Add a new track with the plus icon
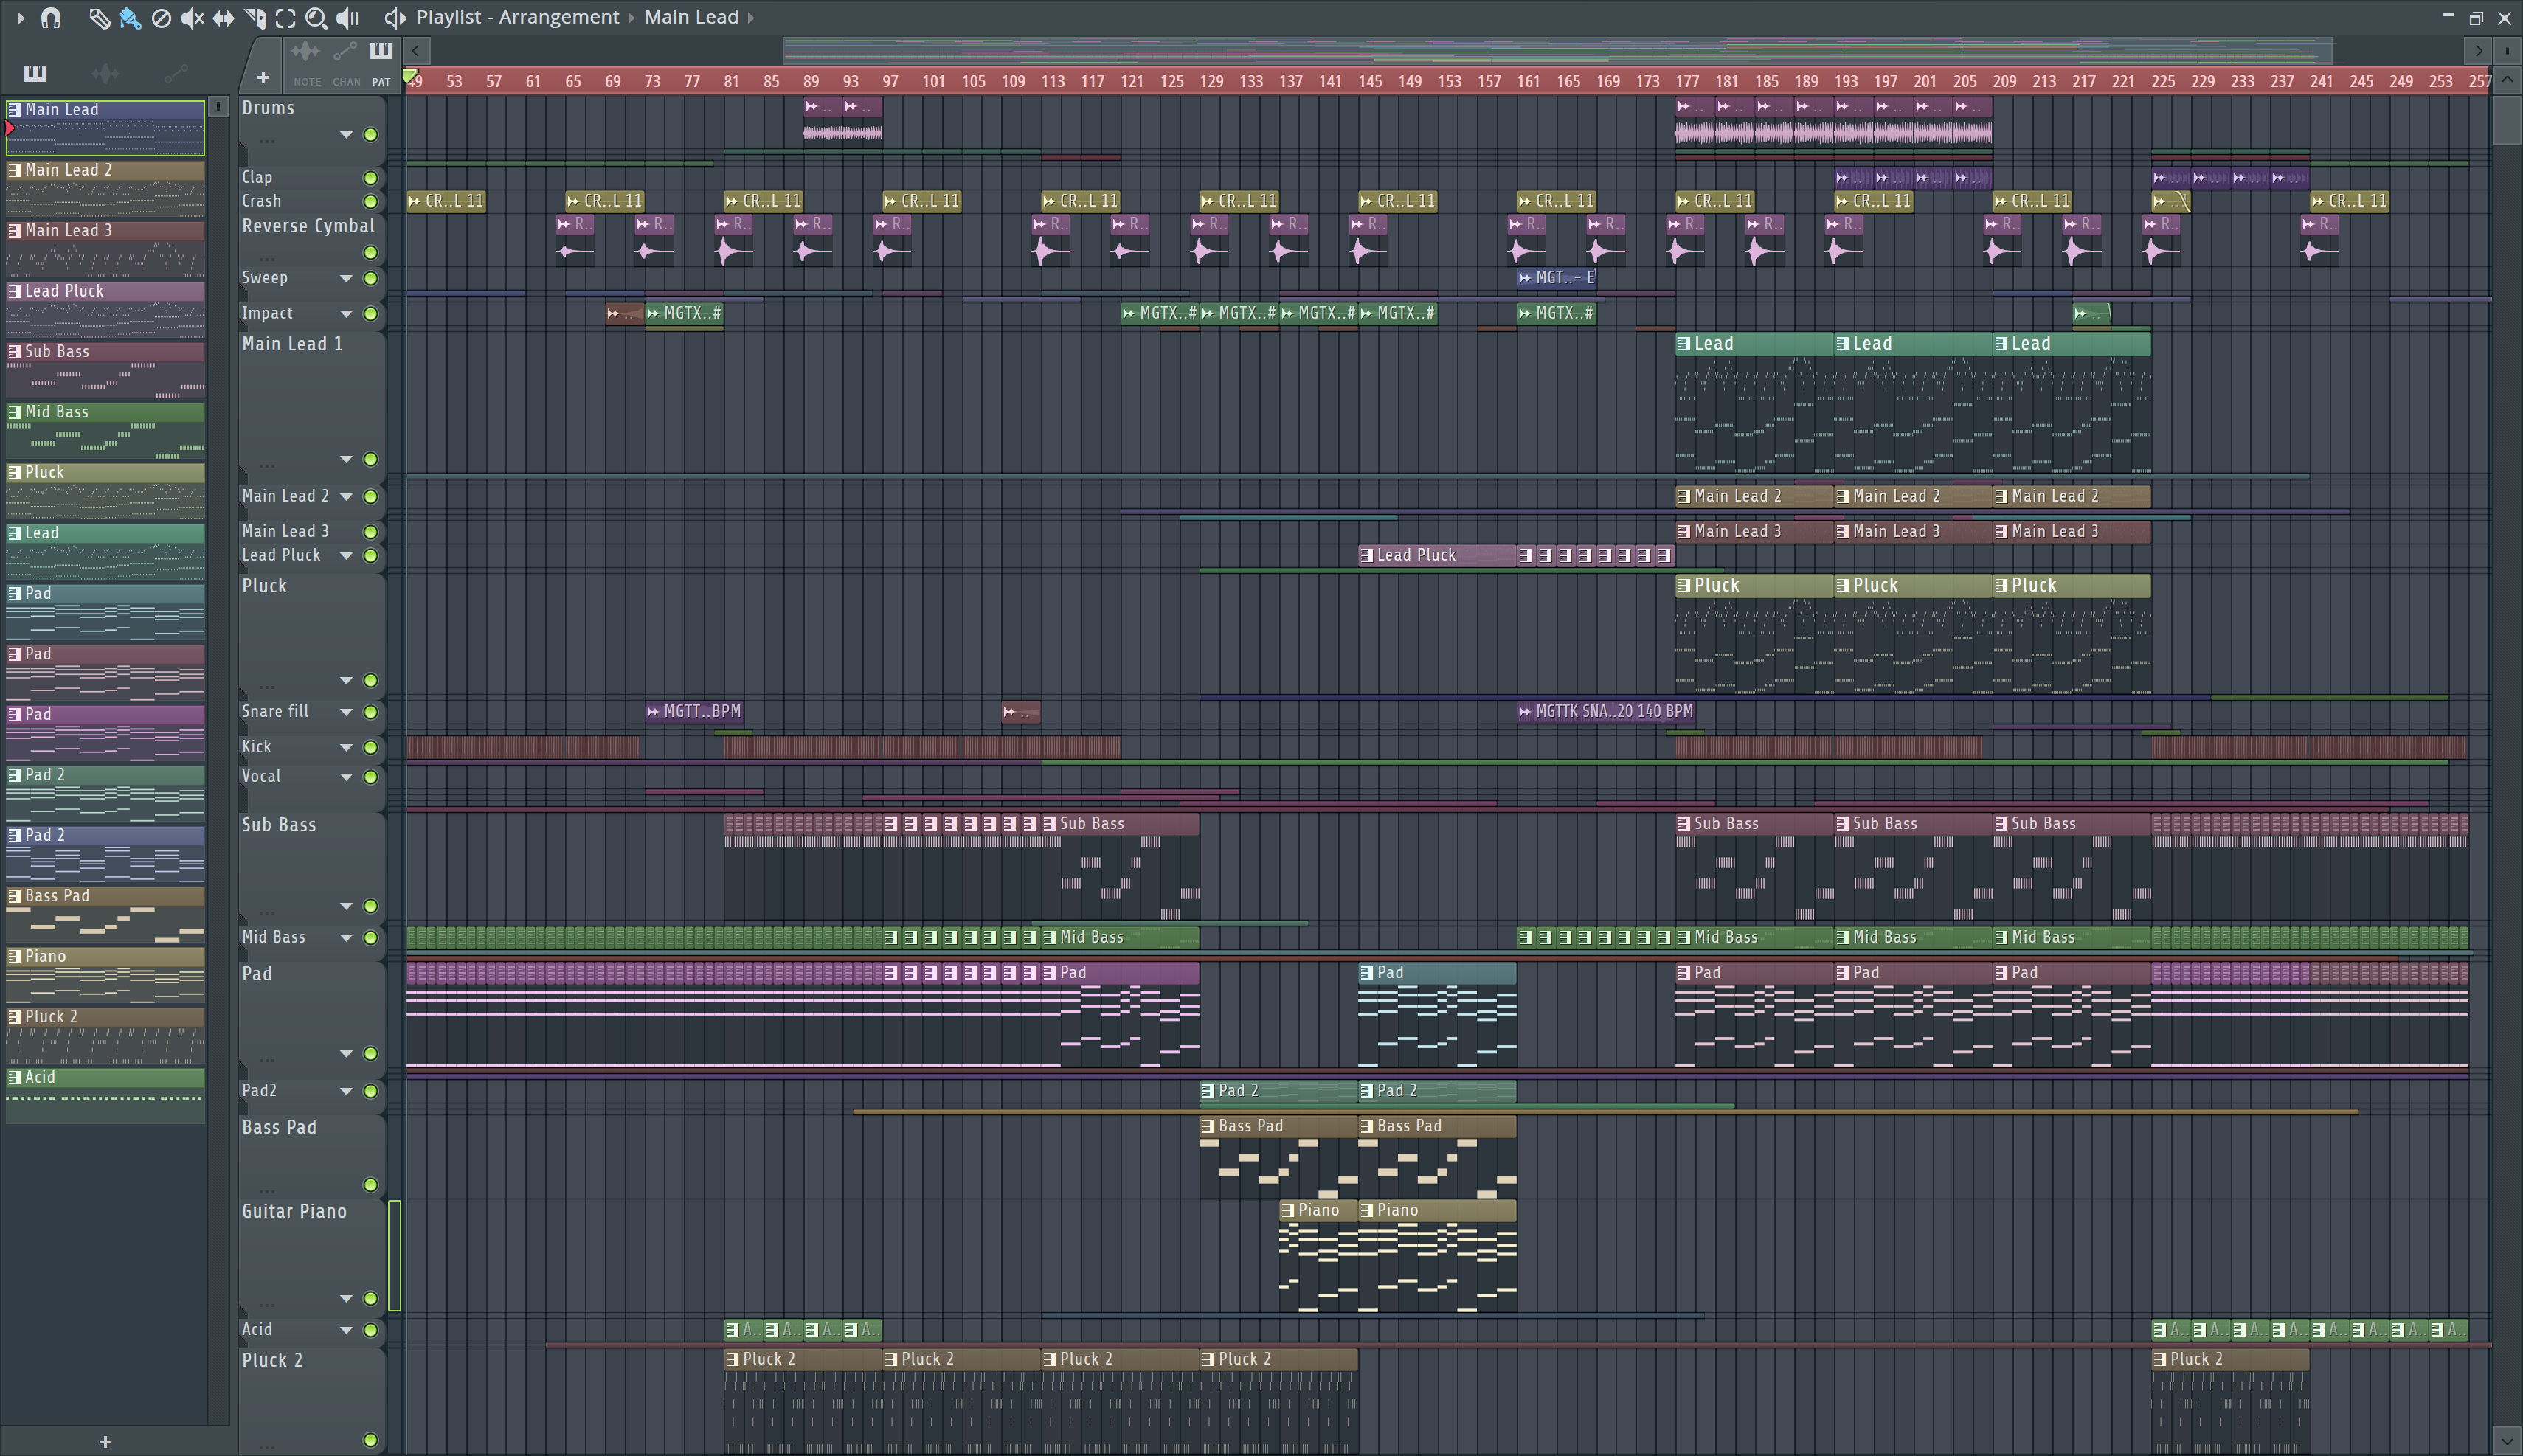Viewport: 2523px width, 1456px height. (263, 77)
